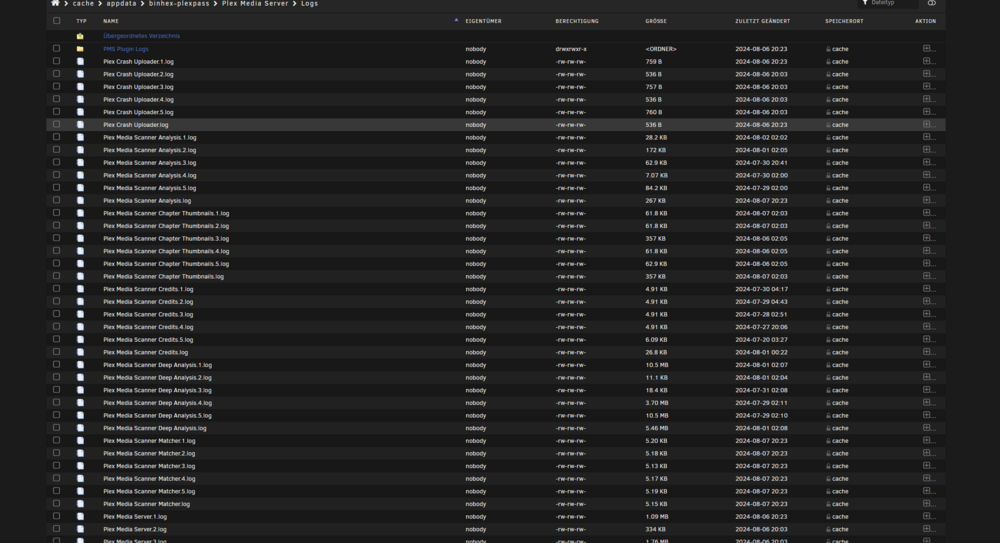Click file icon of Deep Analysis.1.log
Screen dimensions: 1000x543
tap(80, 365)
